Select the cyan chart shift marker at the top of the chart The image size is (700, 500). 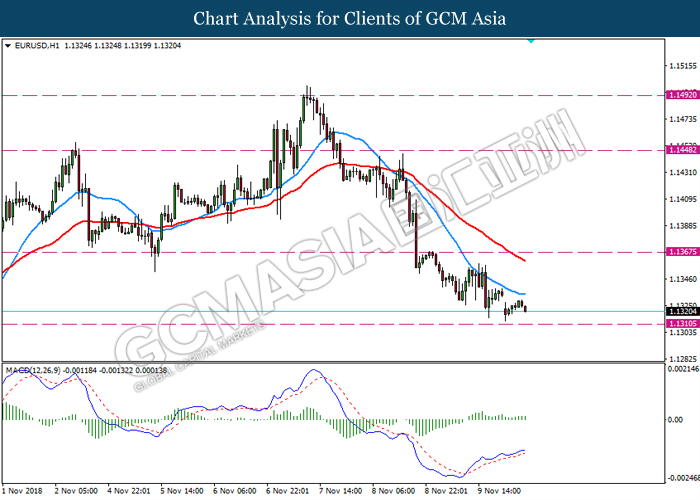530,41
